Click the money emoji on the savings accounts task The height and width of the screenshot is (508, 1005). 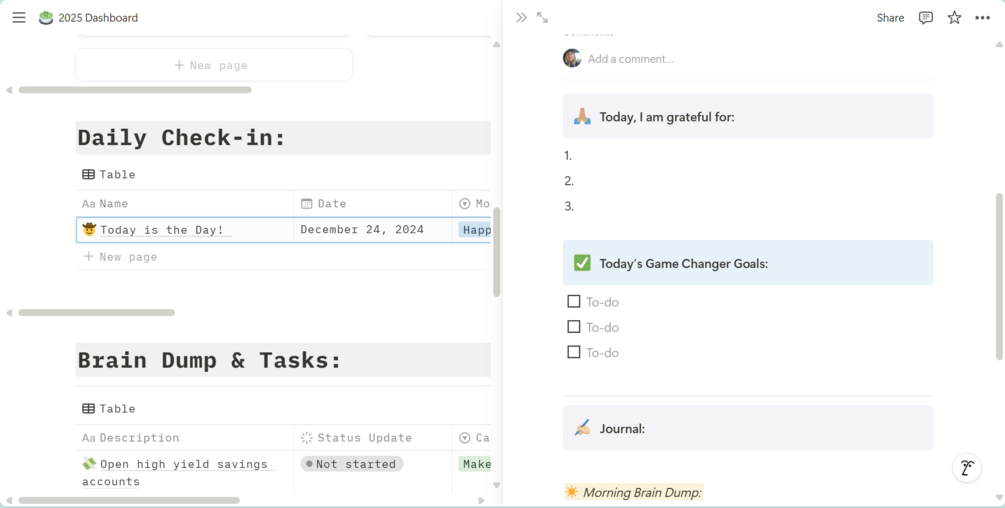89,463
